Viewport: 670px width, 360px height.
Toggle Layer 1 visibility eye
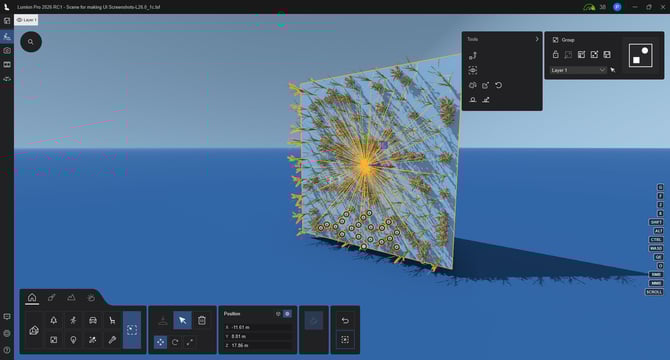tap(19, 20)
